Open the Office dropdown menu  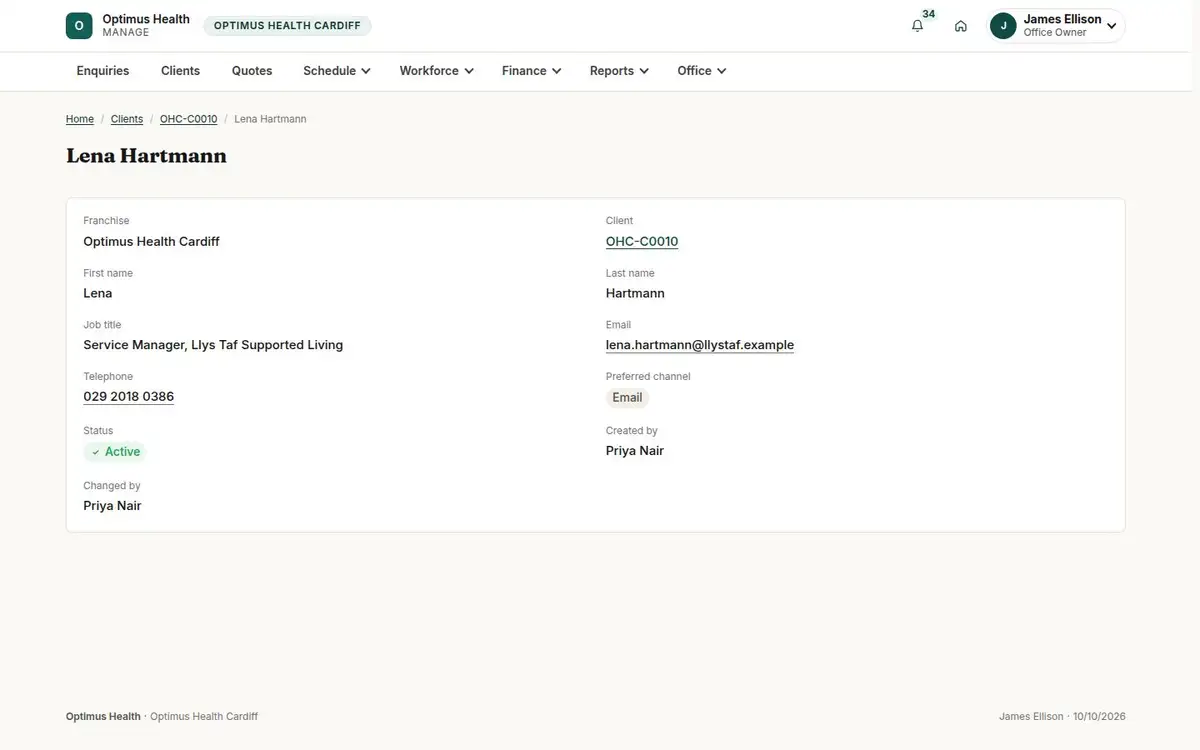(x=702, y=71)
